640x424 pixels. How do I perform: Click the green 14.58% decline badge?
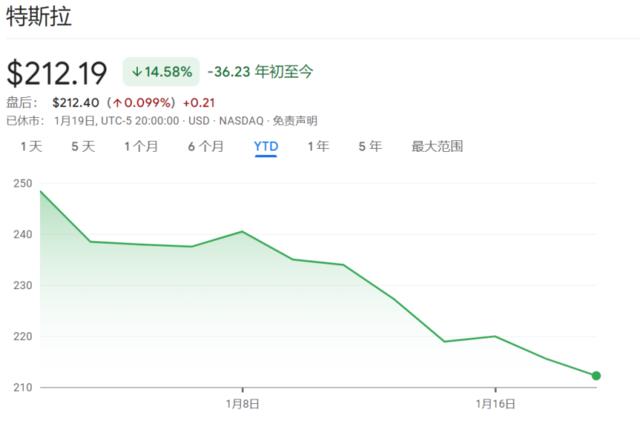160,72
